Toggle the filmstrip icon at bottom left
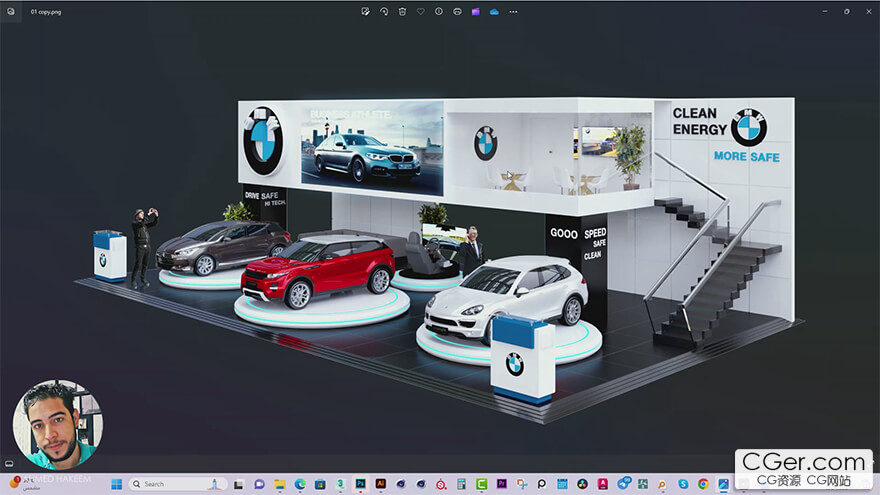This screenshot has height=495, width=880. coord(9,464)
